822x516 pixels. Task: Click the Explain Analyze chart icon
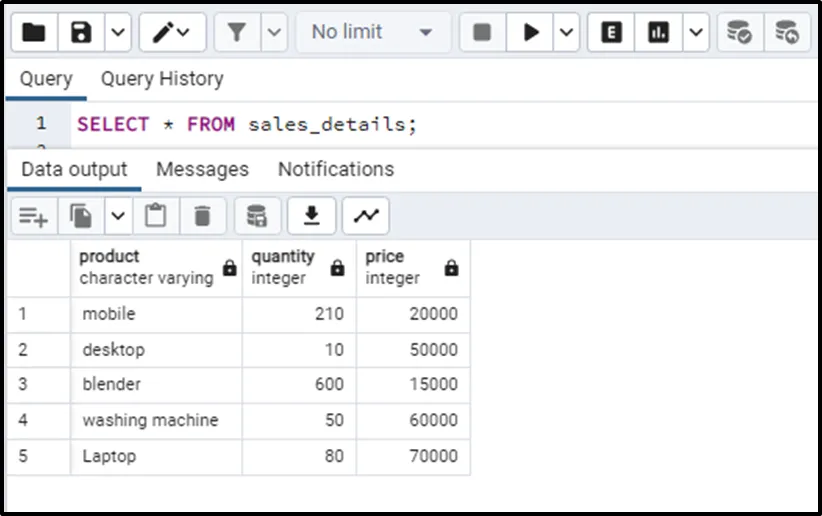tap(659, 33)
